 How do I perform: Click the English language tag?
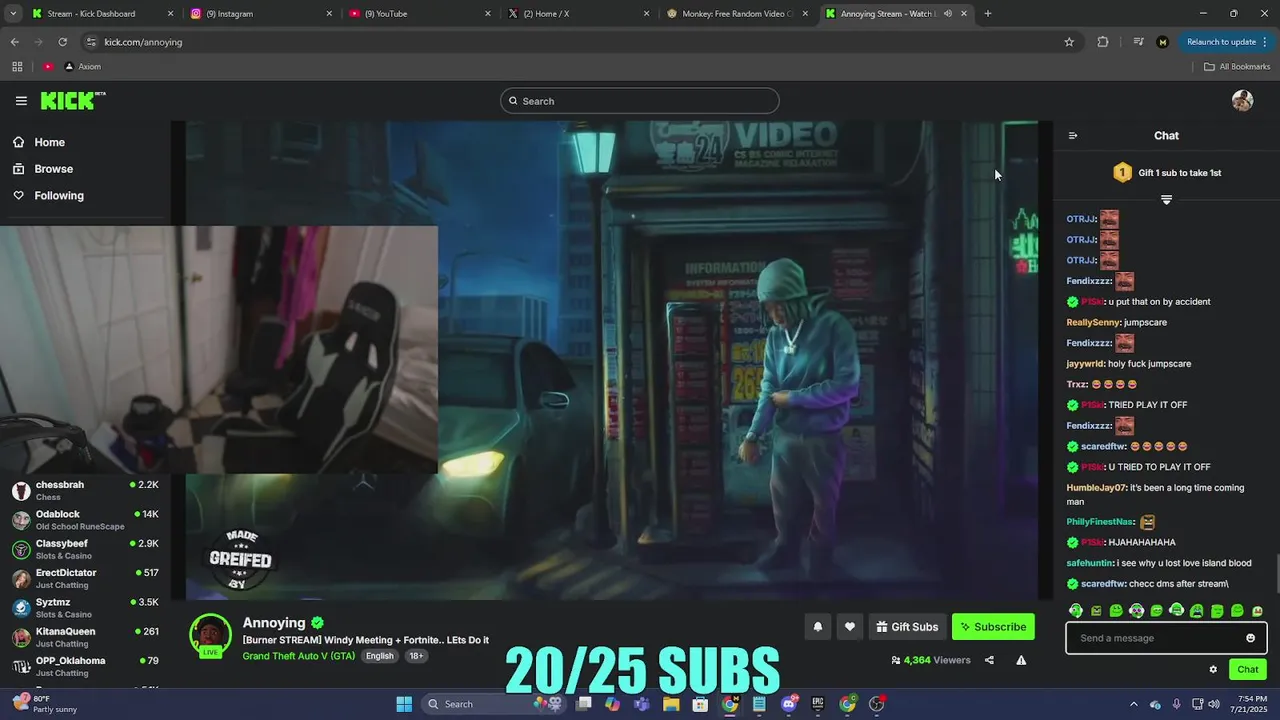click(380, 656)
